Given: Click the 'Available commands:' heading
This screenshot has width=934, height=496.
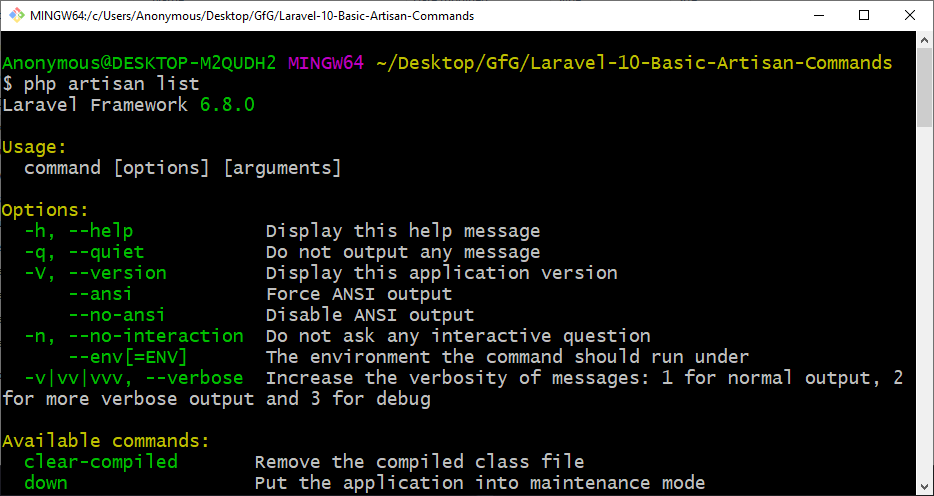Looking at the screenshot, I should tap(105, 441).
